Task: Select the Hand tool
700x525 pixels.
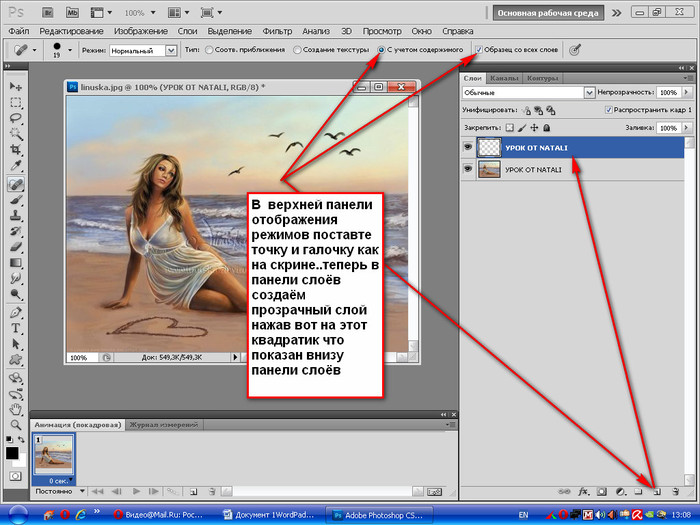Action: pyautogui.click(x=16, y=409)
